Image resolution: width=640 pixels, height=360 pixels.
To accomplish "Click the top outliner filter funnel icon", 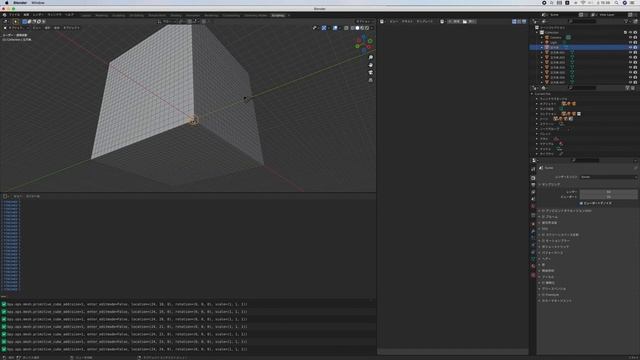I will tap(627, 21).
